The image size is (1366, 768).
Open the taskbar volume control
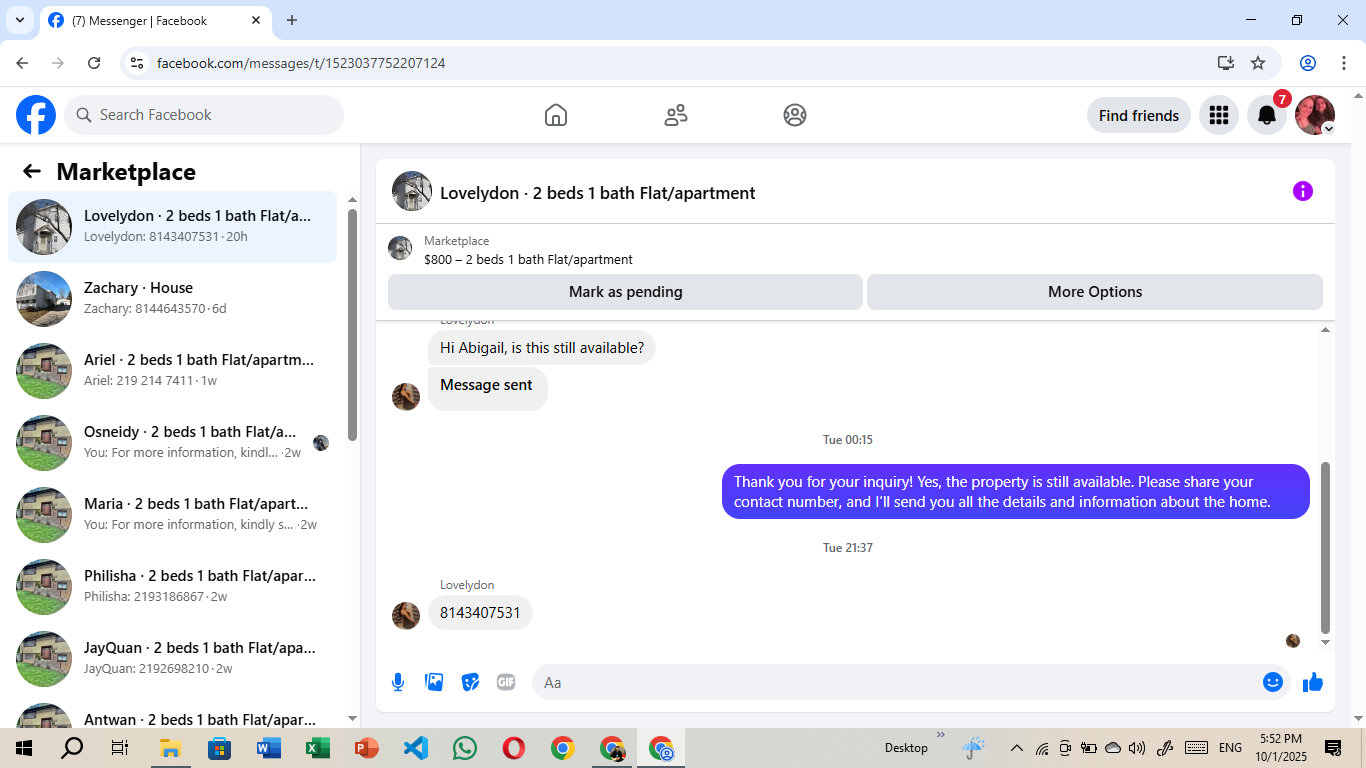[1137, 748]
